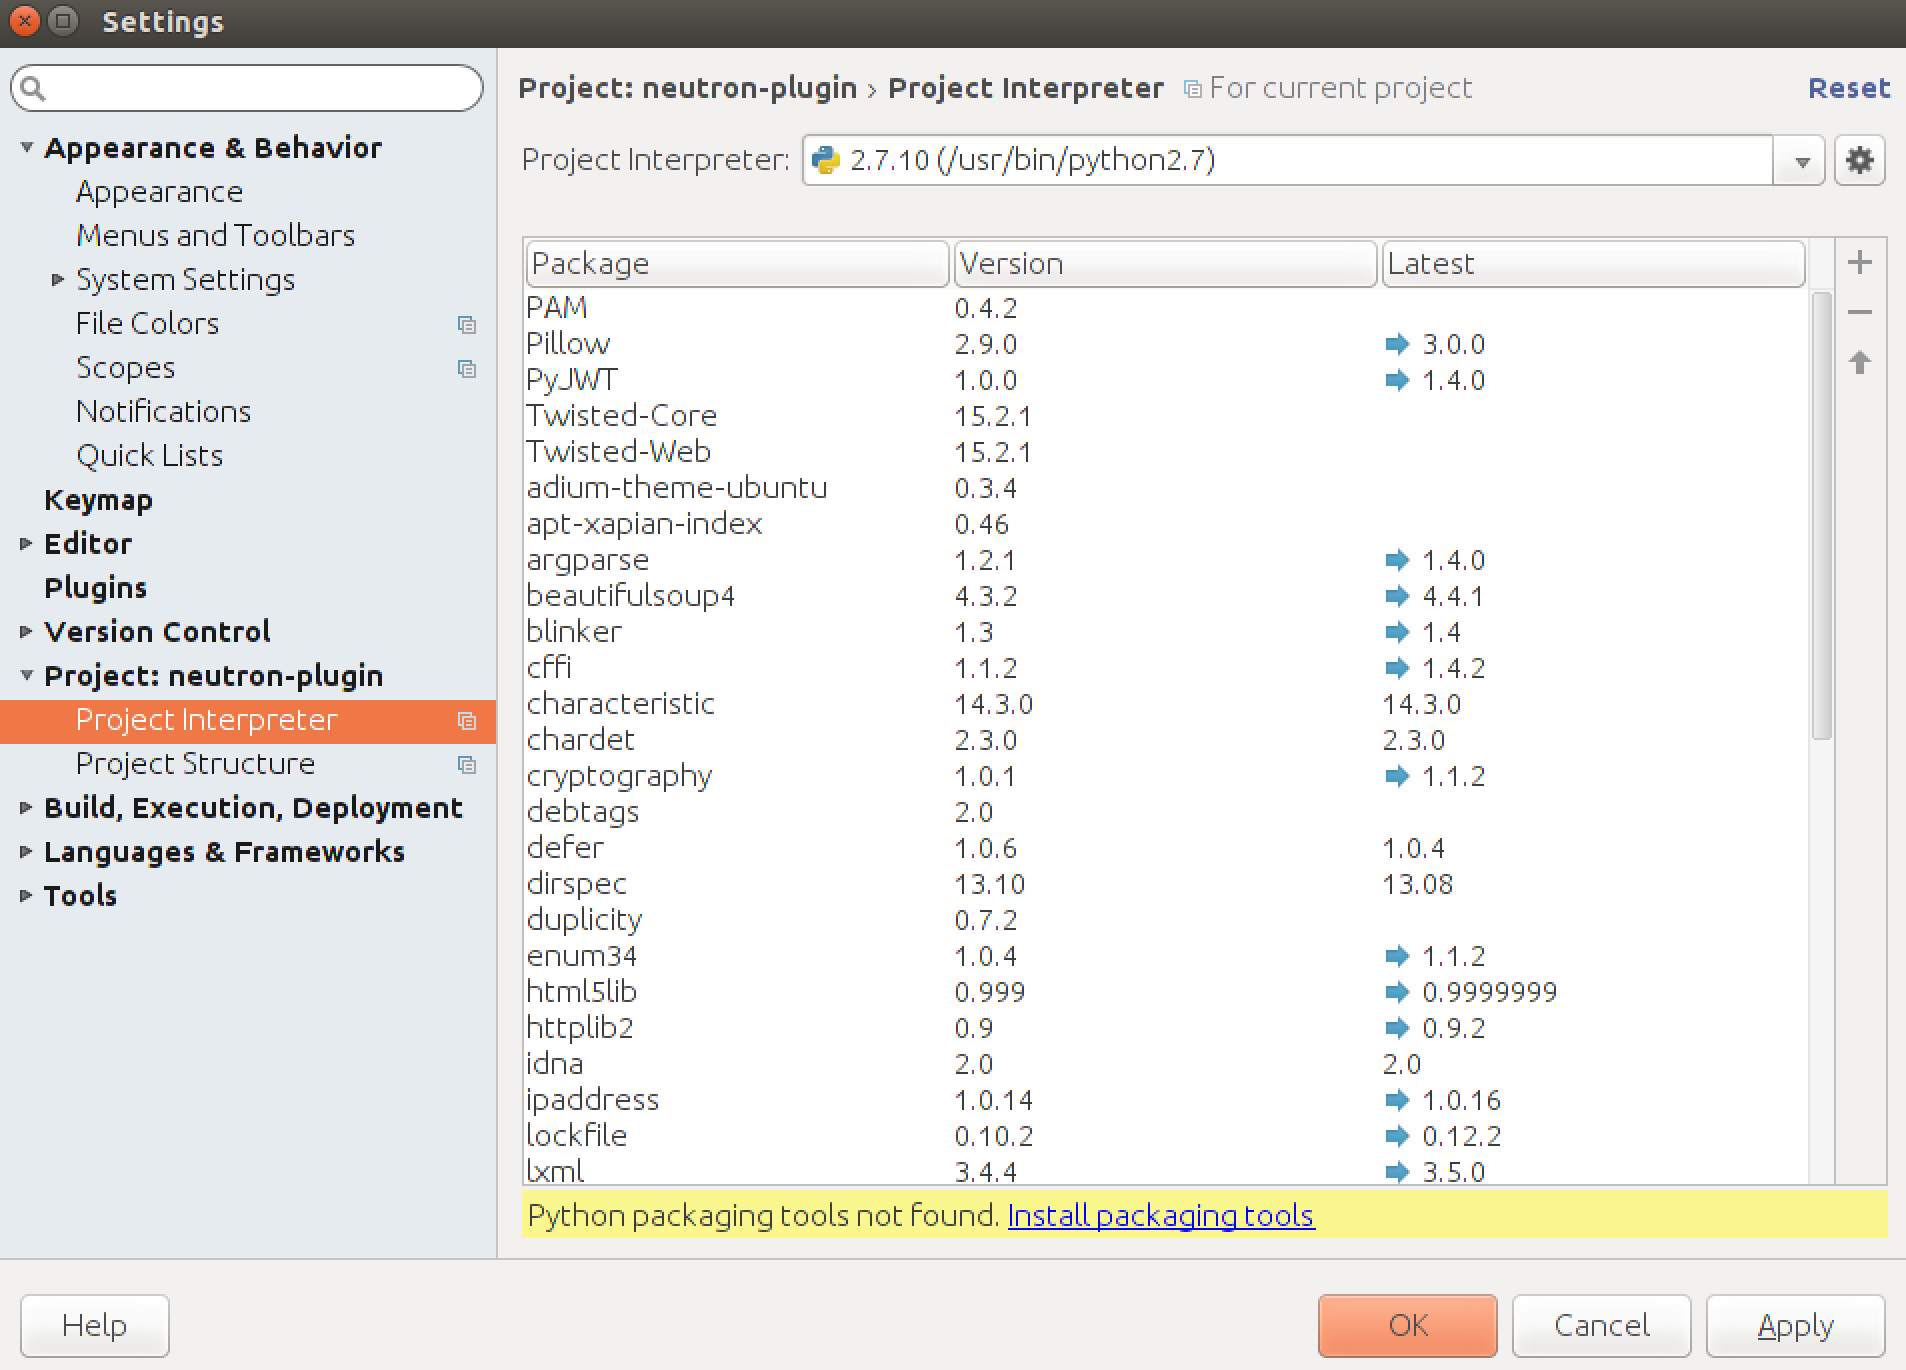Image resolution: width=1906 pixels, height=1370 pixels.
Task: Select the enum34 package row
Action: click(x=1165, y=956)
